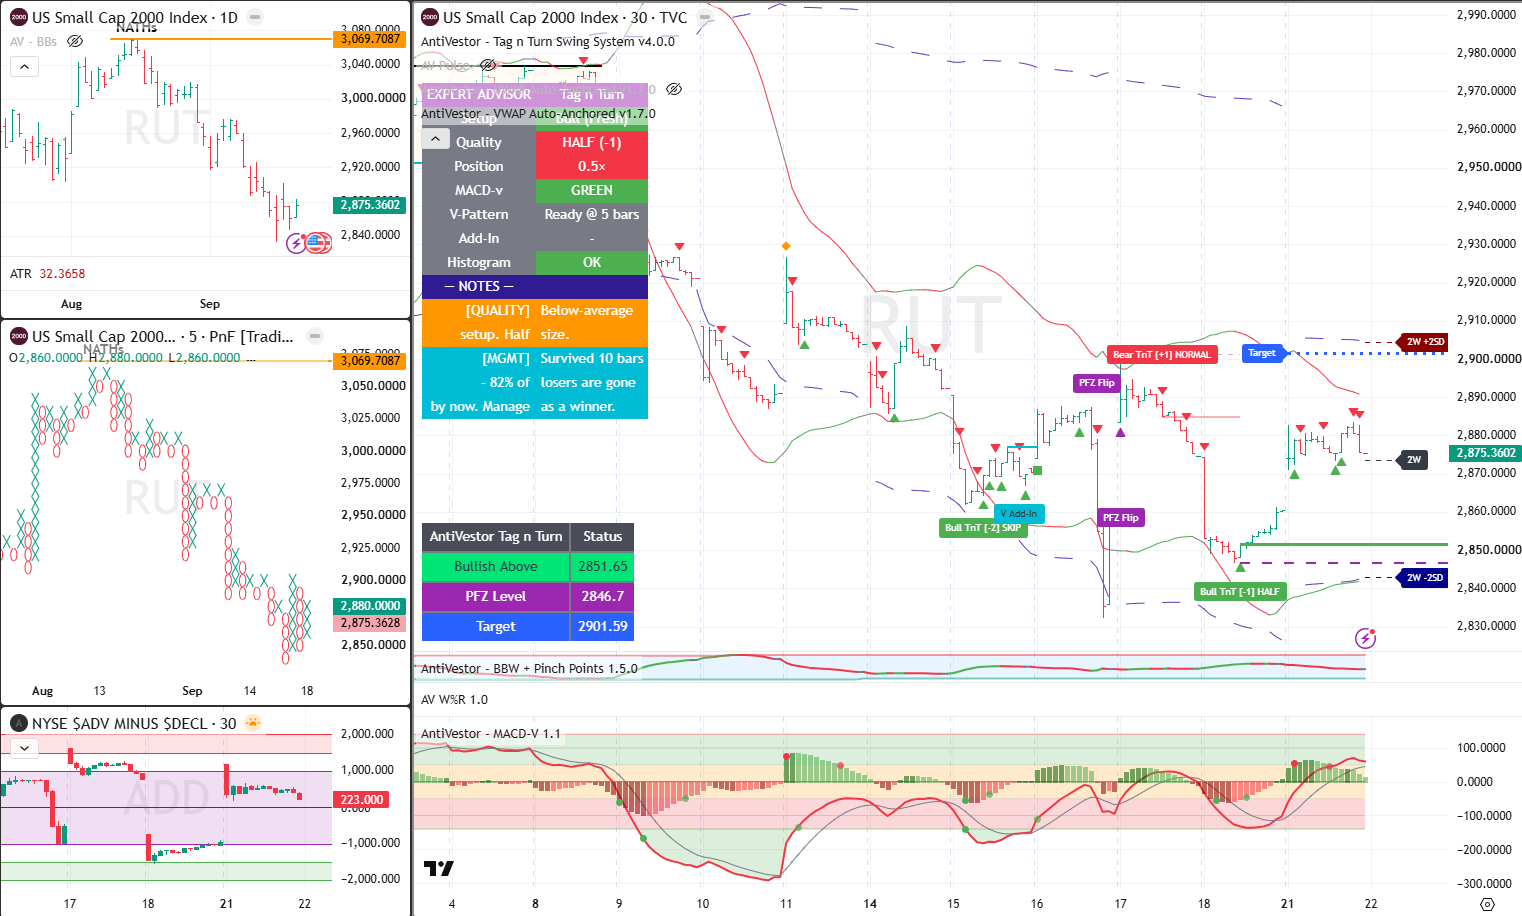Click the TradingView logo on the main chart
Image resolution: width=1522 pixels, height=916 pixels.
438,868
